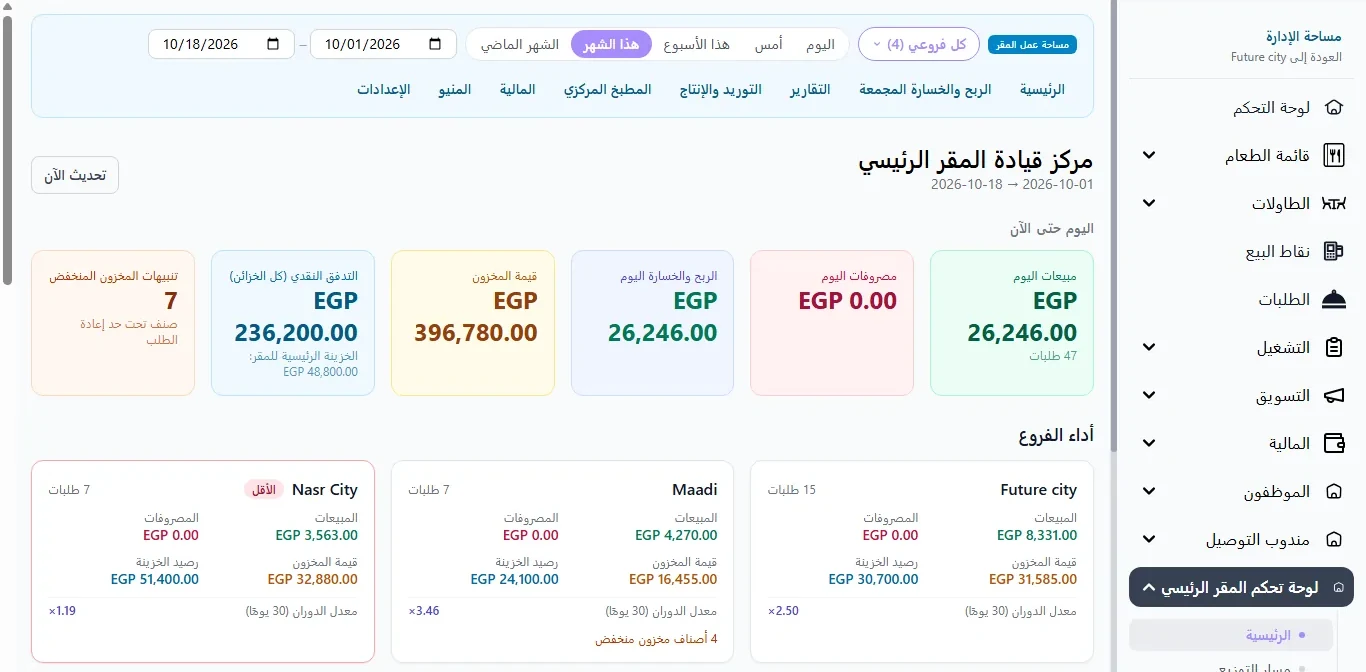1366x672 pixels.
Task: Expand the التسويق sidebar chevron
Action: tap(1149, 395)
